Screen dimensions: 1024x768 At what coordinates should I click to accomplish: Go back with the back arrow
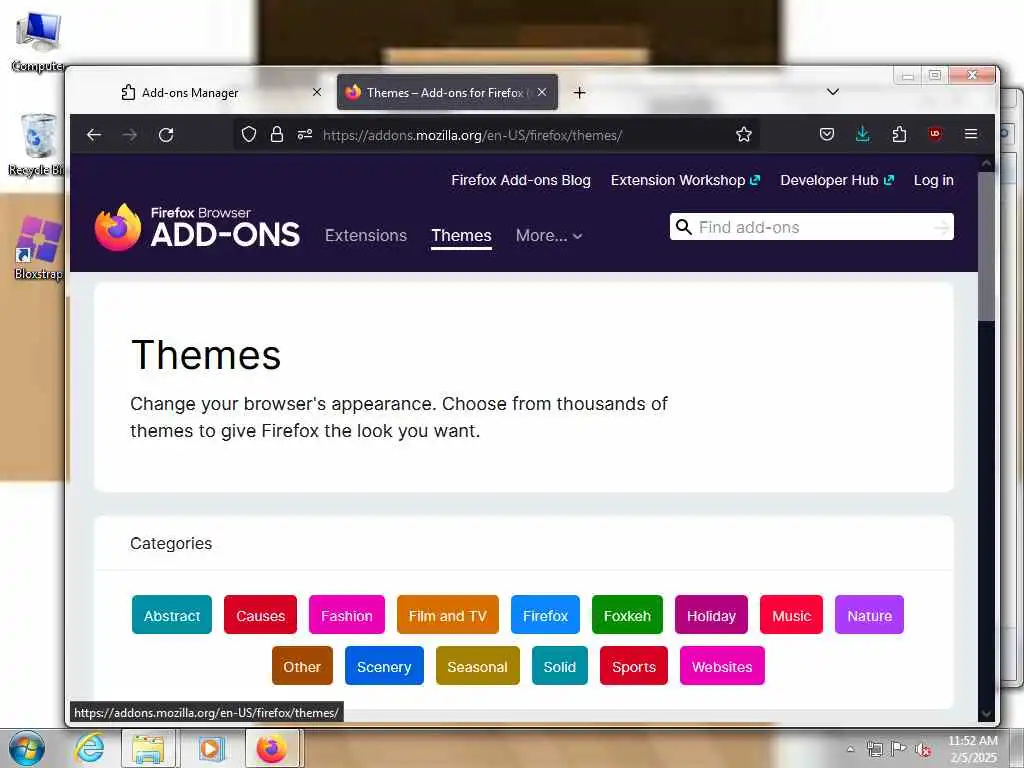point(94,135)
